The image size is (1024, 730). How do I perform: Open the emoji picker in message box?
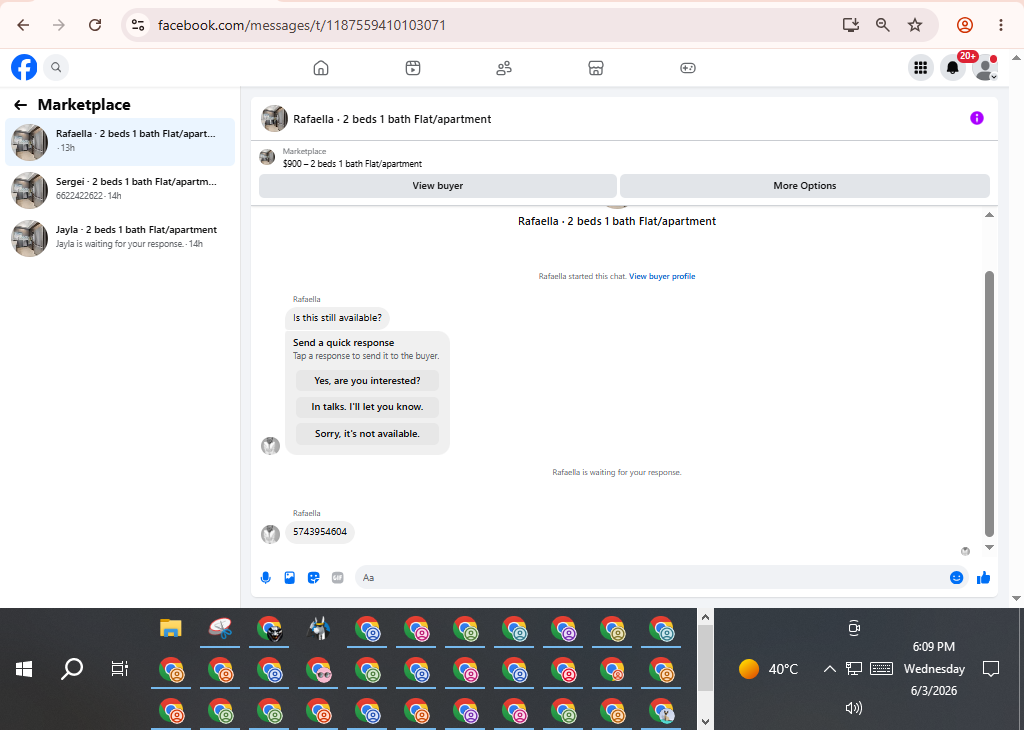pyautogui.click(x=957, y=578)
